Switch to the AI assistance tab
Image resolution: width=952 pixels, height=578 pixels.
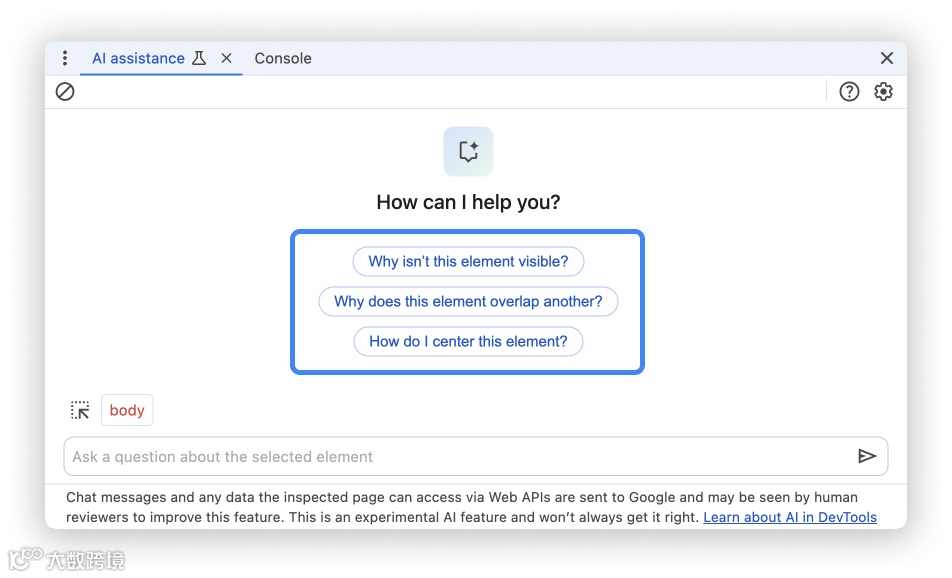coord(138,59)
